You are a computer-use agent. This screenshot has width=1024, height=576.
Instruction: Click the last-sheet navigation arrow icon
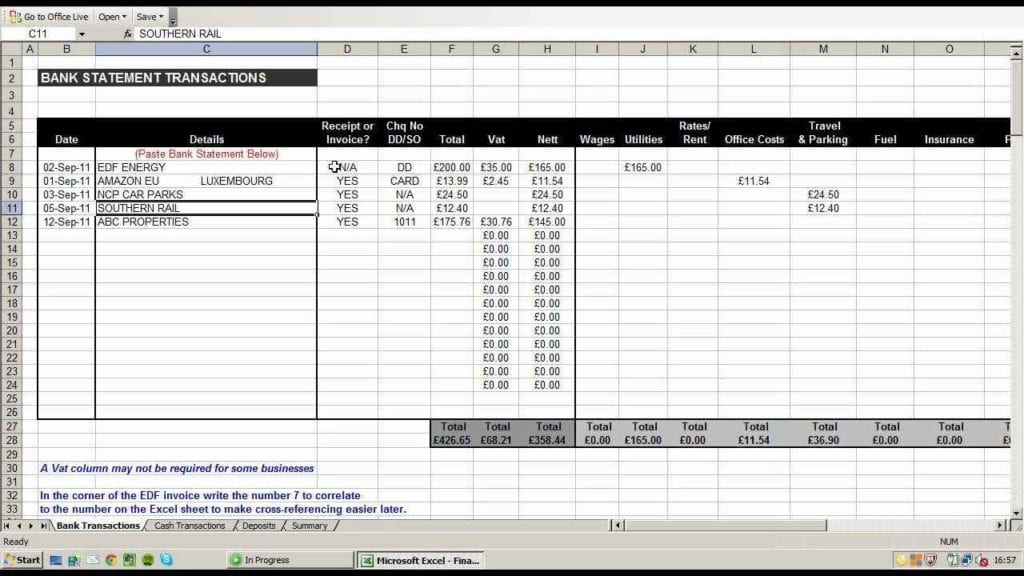(x=44, y=525)
